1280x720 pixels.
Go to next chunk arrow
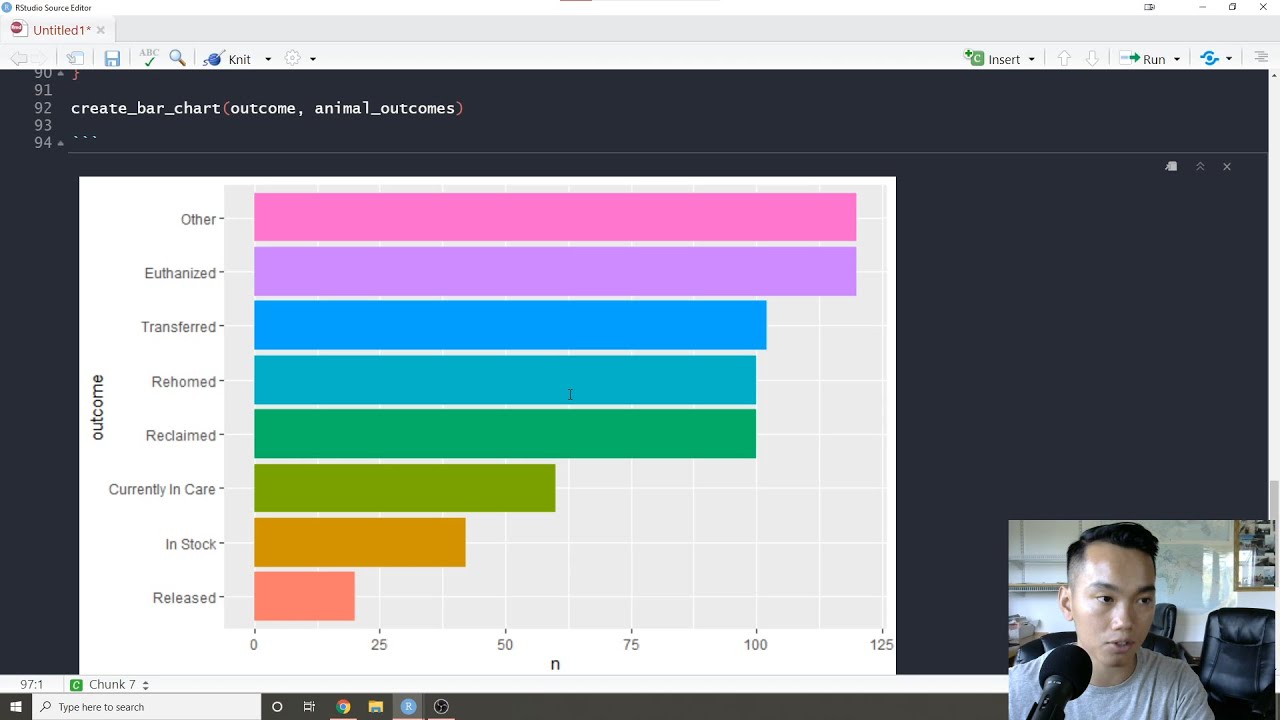point(1092,59)
